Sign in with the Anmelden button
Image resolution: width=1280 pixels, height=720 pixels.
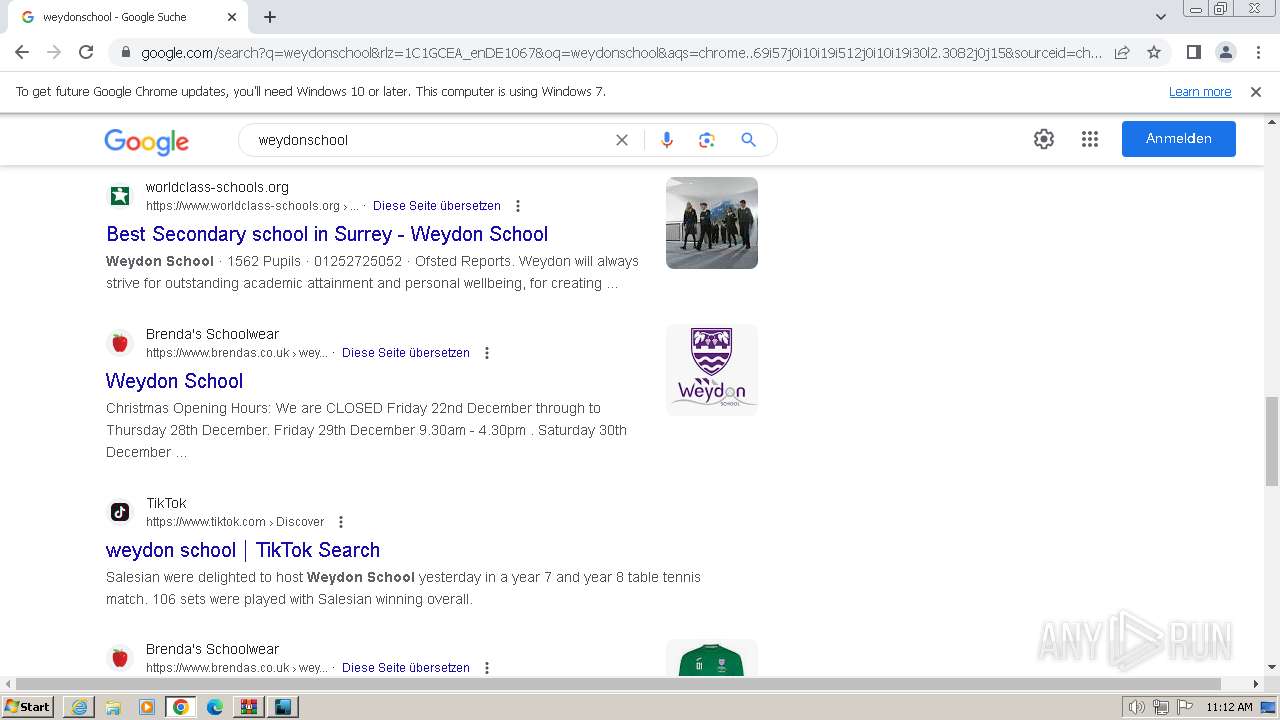point(1179,139)
